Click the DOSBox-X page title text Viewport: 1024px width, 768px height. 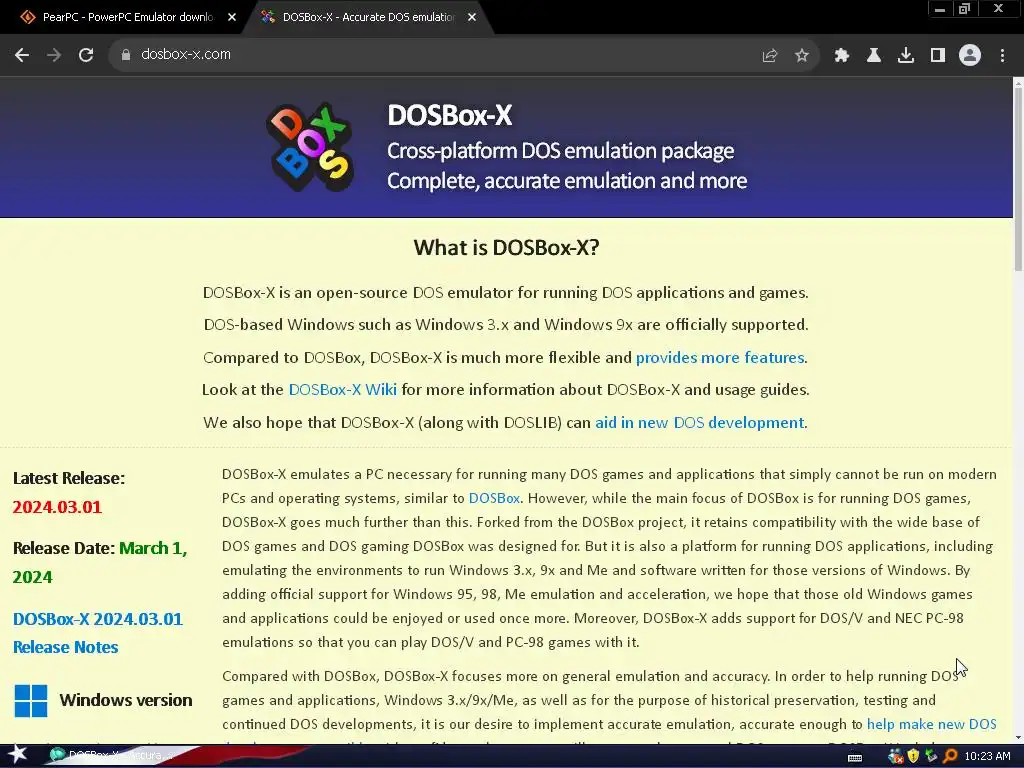pyautogui.click(x=450, y=116)
